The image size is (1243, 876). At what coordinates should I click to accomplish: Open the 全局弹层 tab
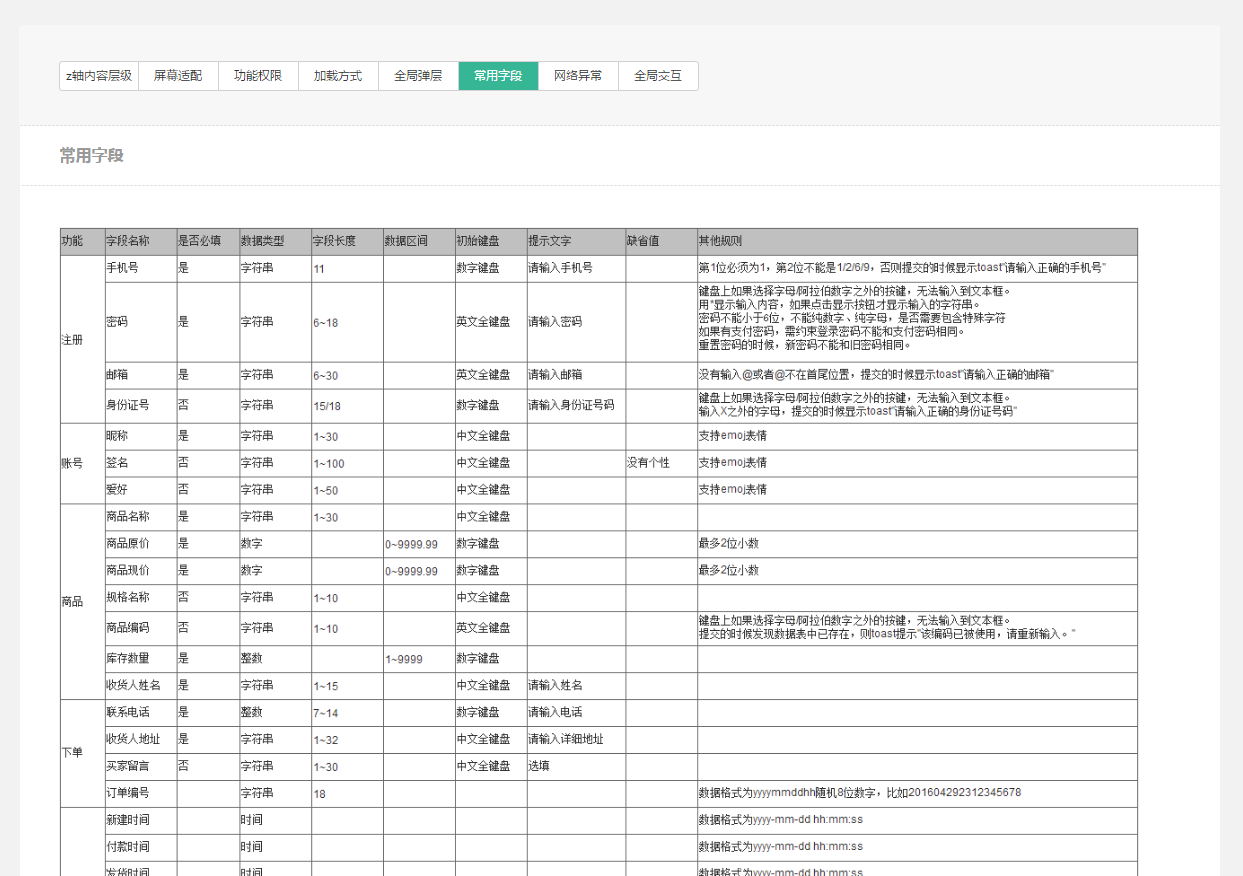[418, 76]
